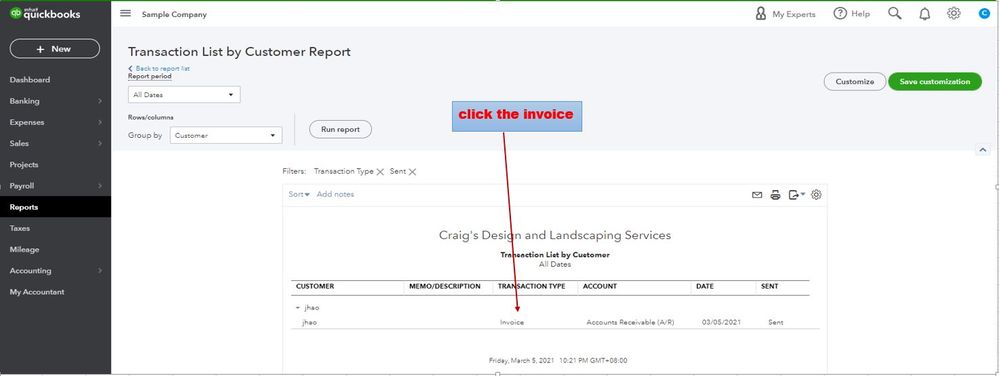Screen dimensions: 999x376
Task: Expand the Expenses submenu
Action: coord(100,122)
